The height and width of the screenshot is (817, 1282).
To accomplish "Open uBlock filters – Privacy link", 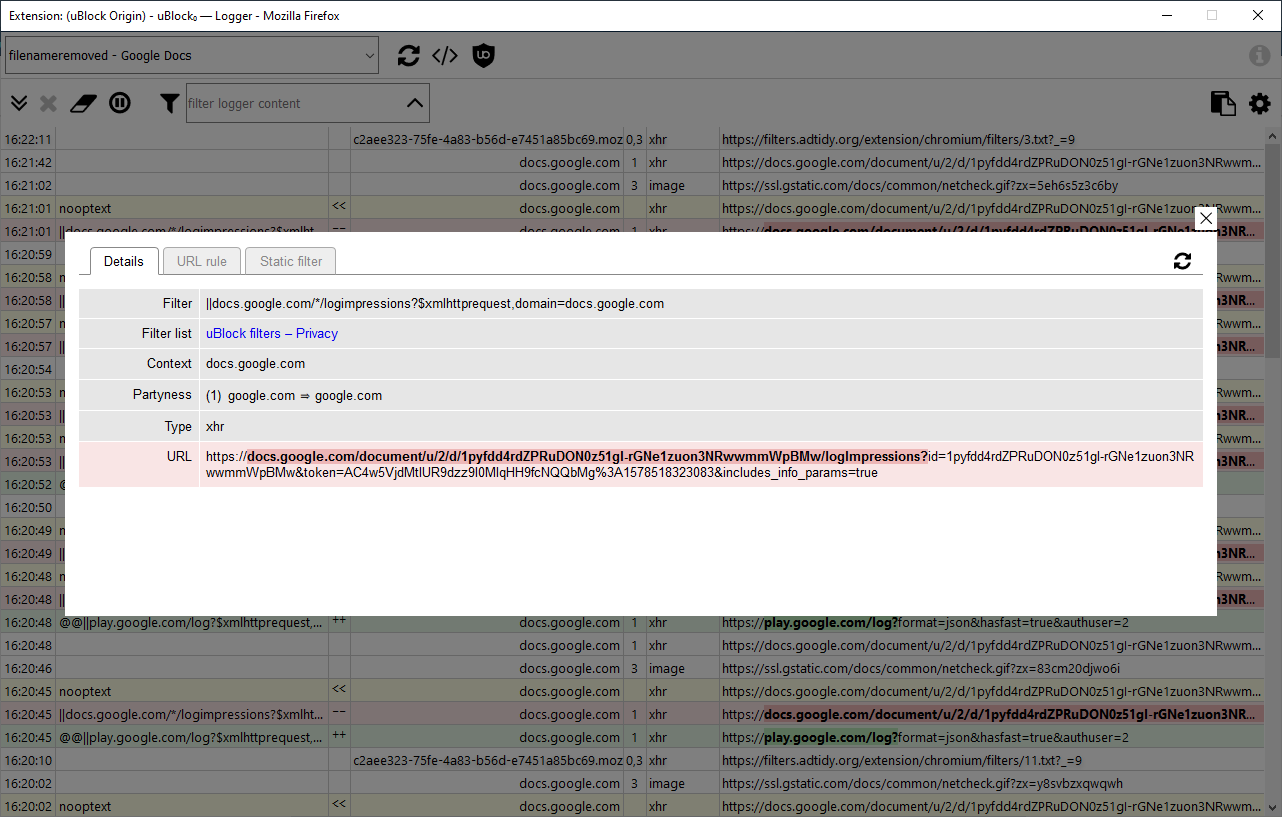I will pyautogui.click(x=272, y=333).
